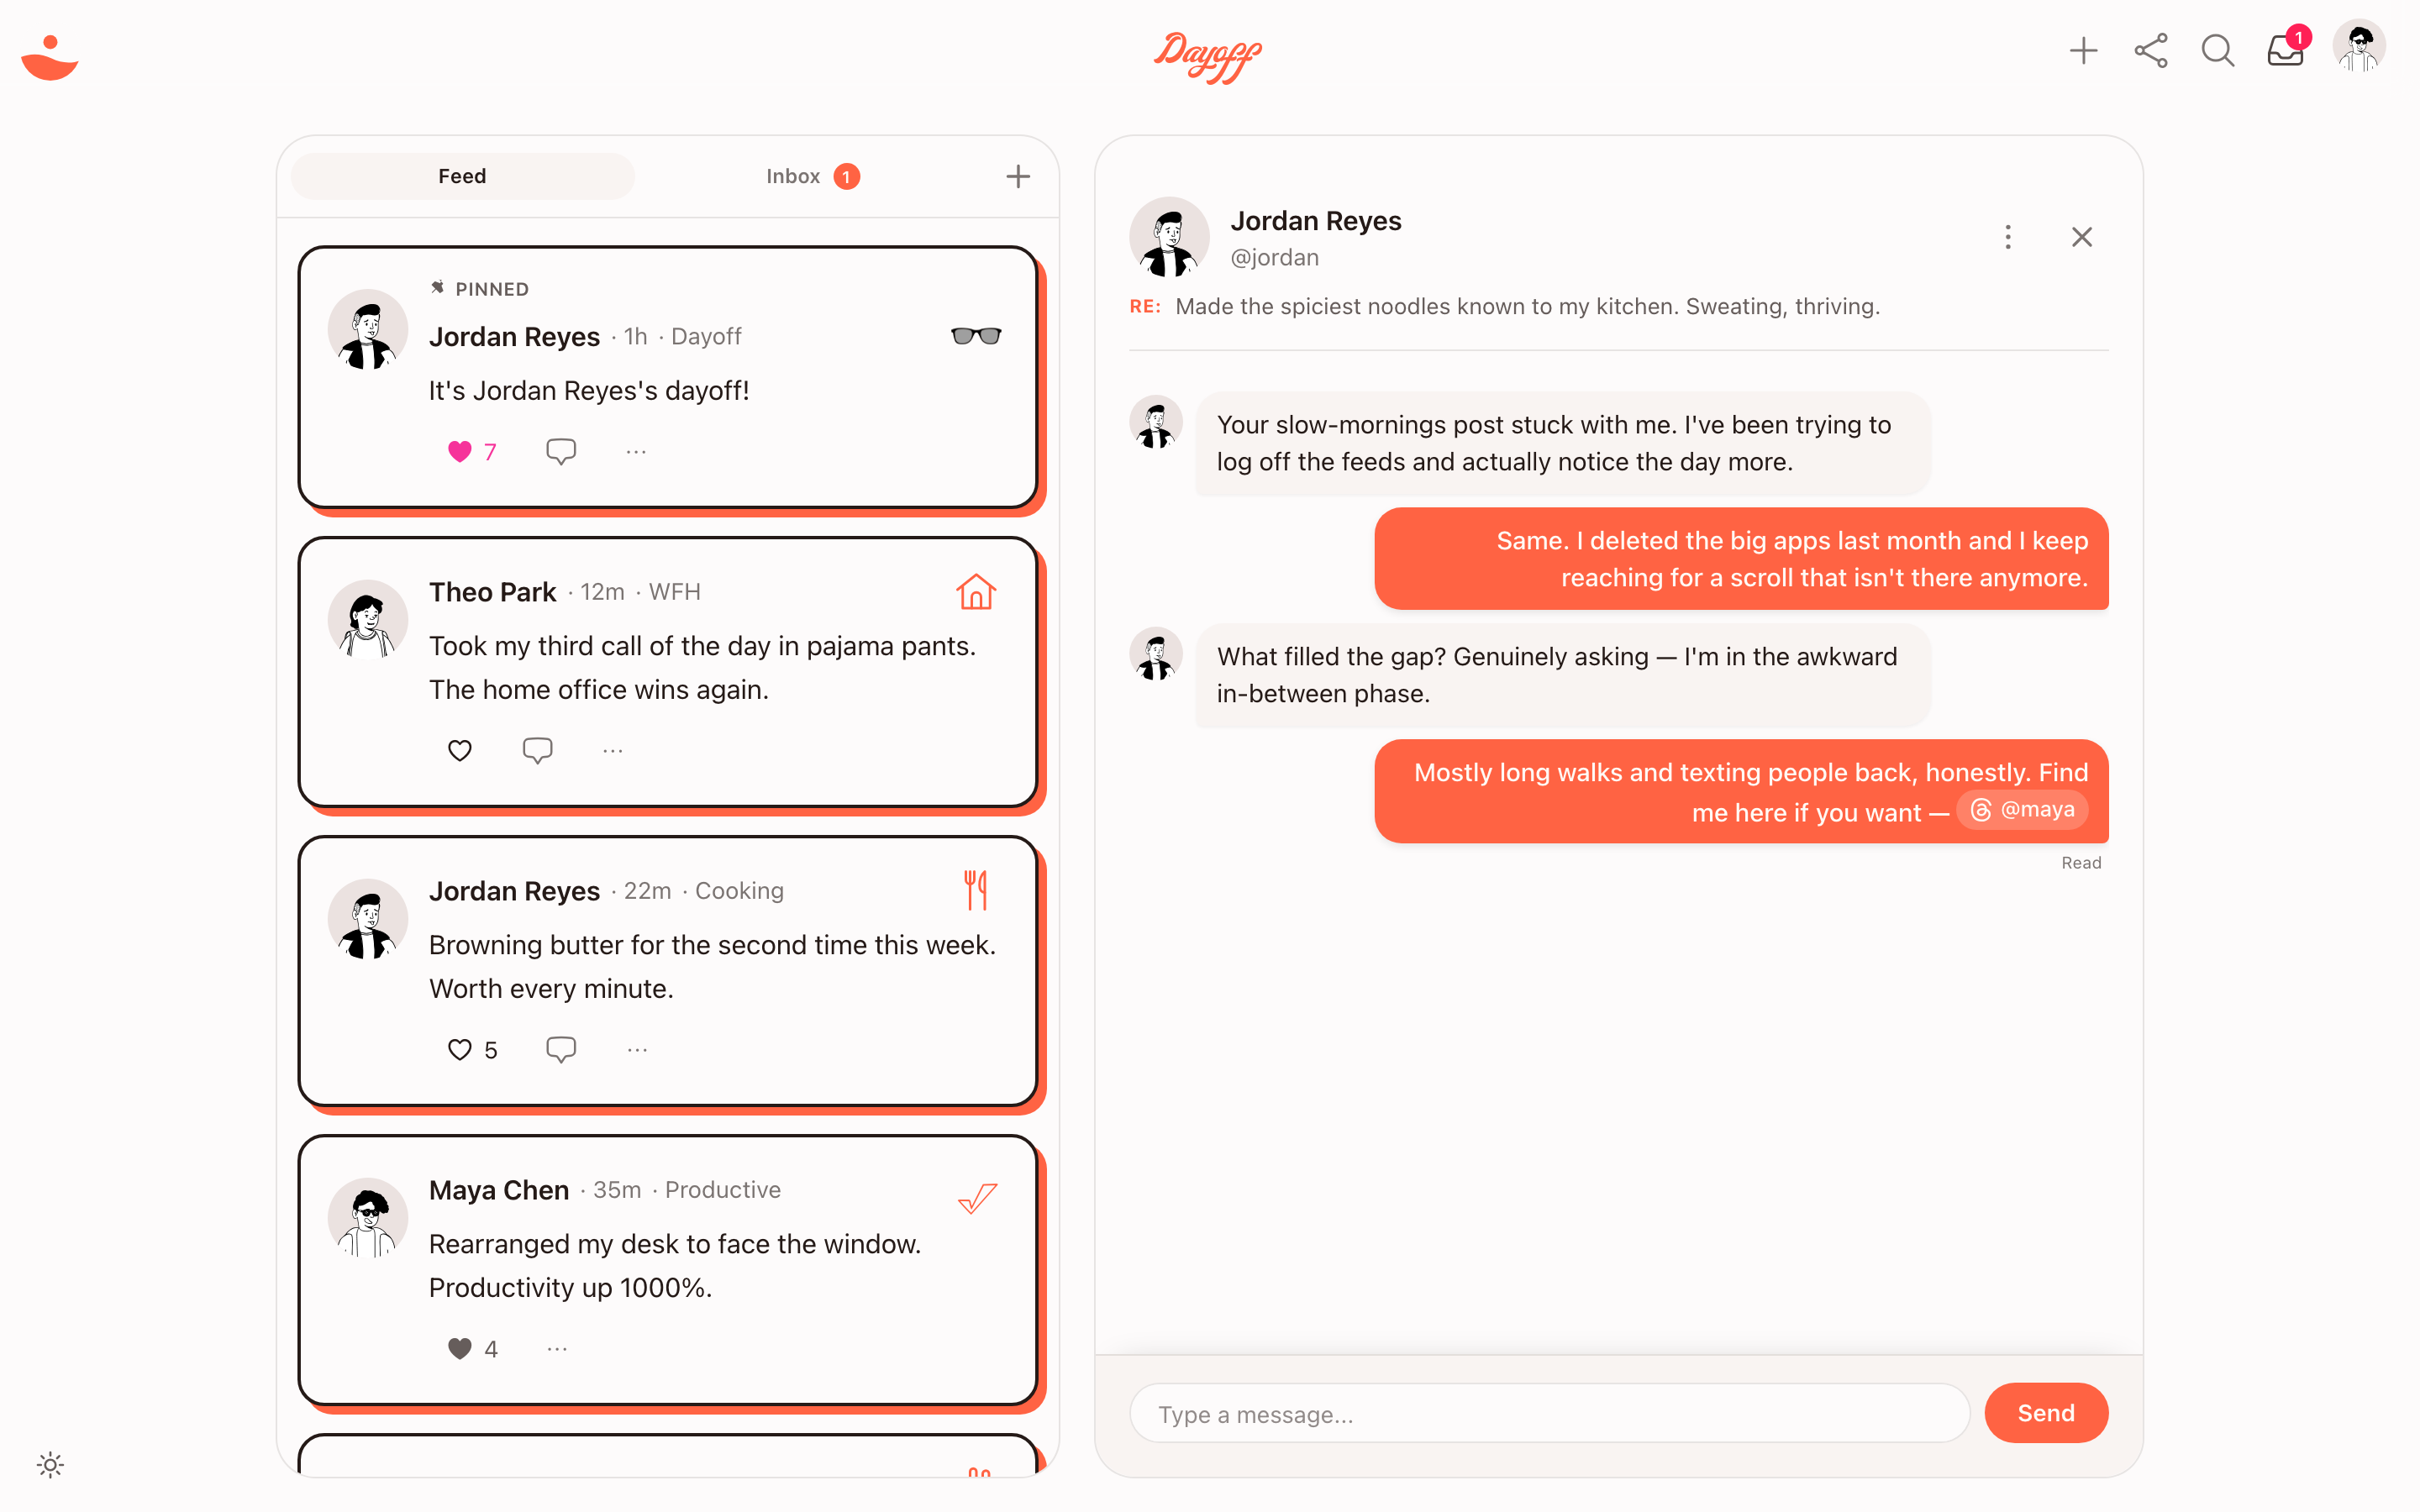Click the "It's Jordan Reyes's dayoff!" text
Screen dimensions: 2420x1512
coord(588,391)
